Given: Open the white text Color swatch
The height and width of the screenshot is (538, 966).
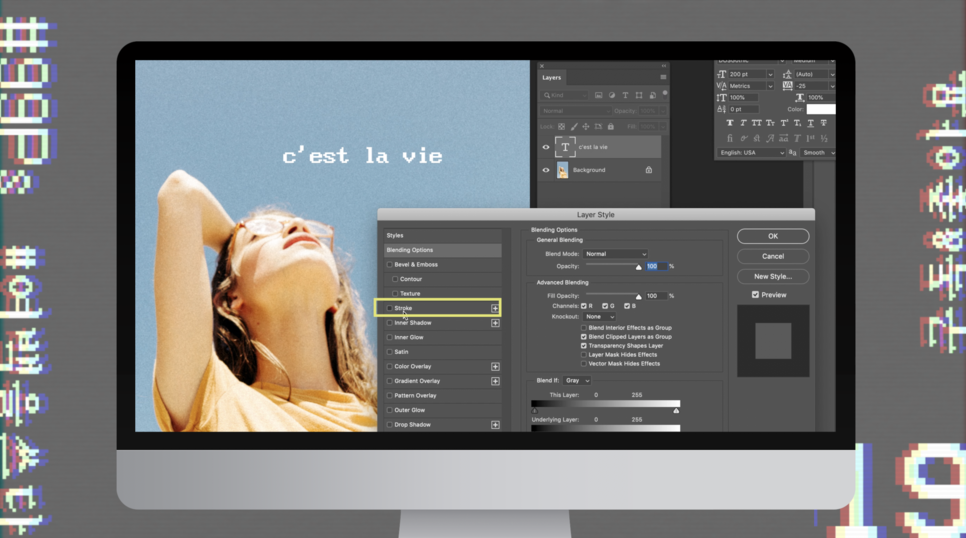Looking at the screenshot, I should [x=821, y=109].
